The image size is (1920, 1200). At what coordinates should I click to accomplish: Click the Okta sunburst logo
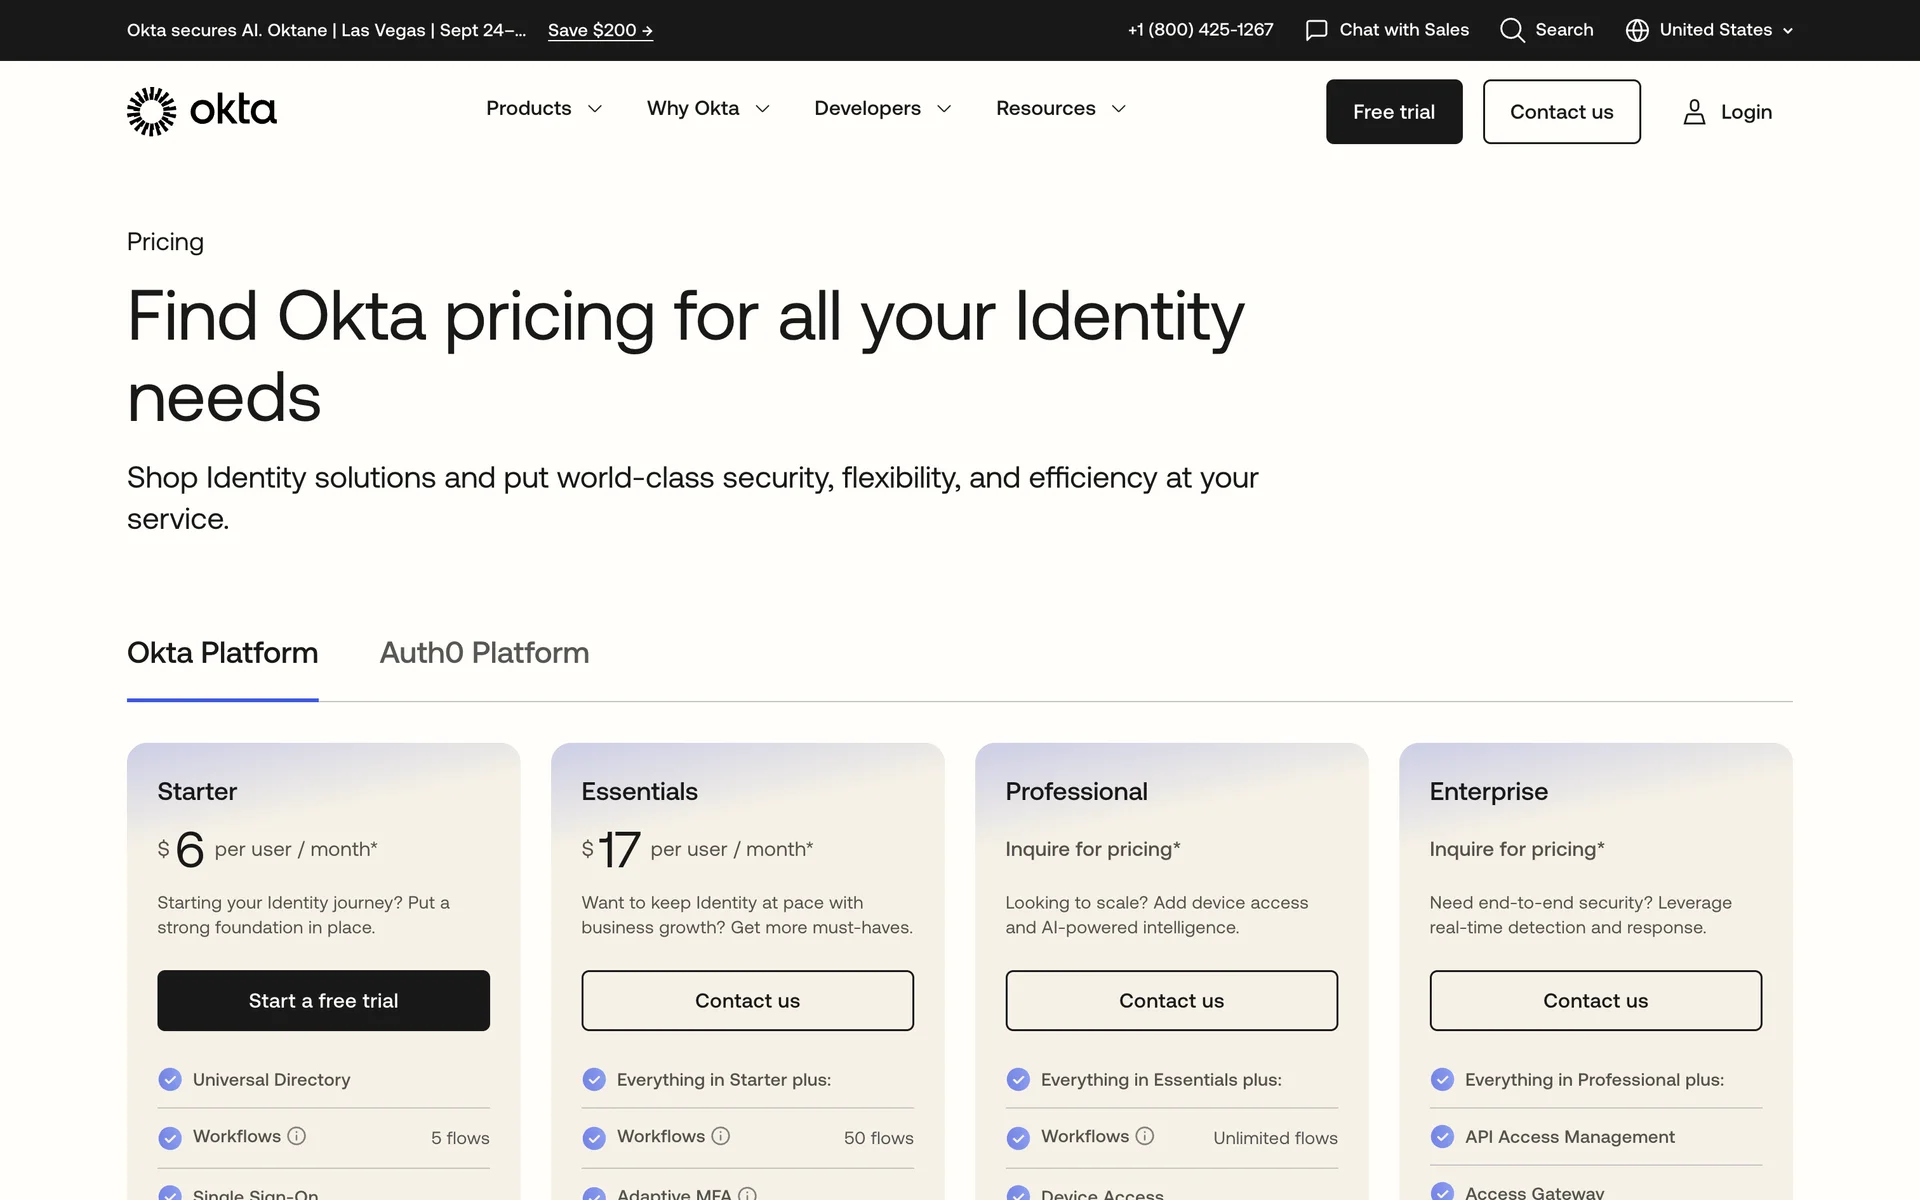pyautogui.click(x=152, y=111)
